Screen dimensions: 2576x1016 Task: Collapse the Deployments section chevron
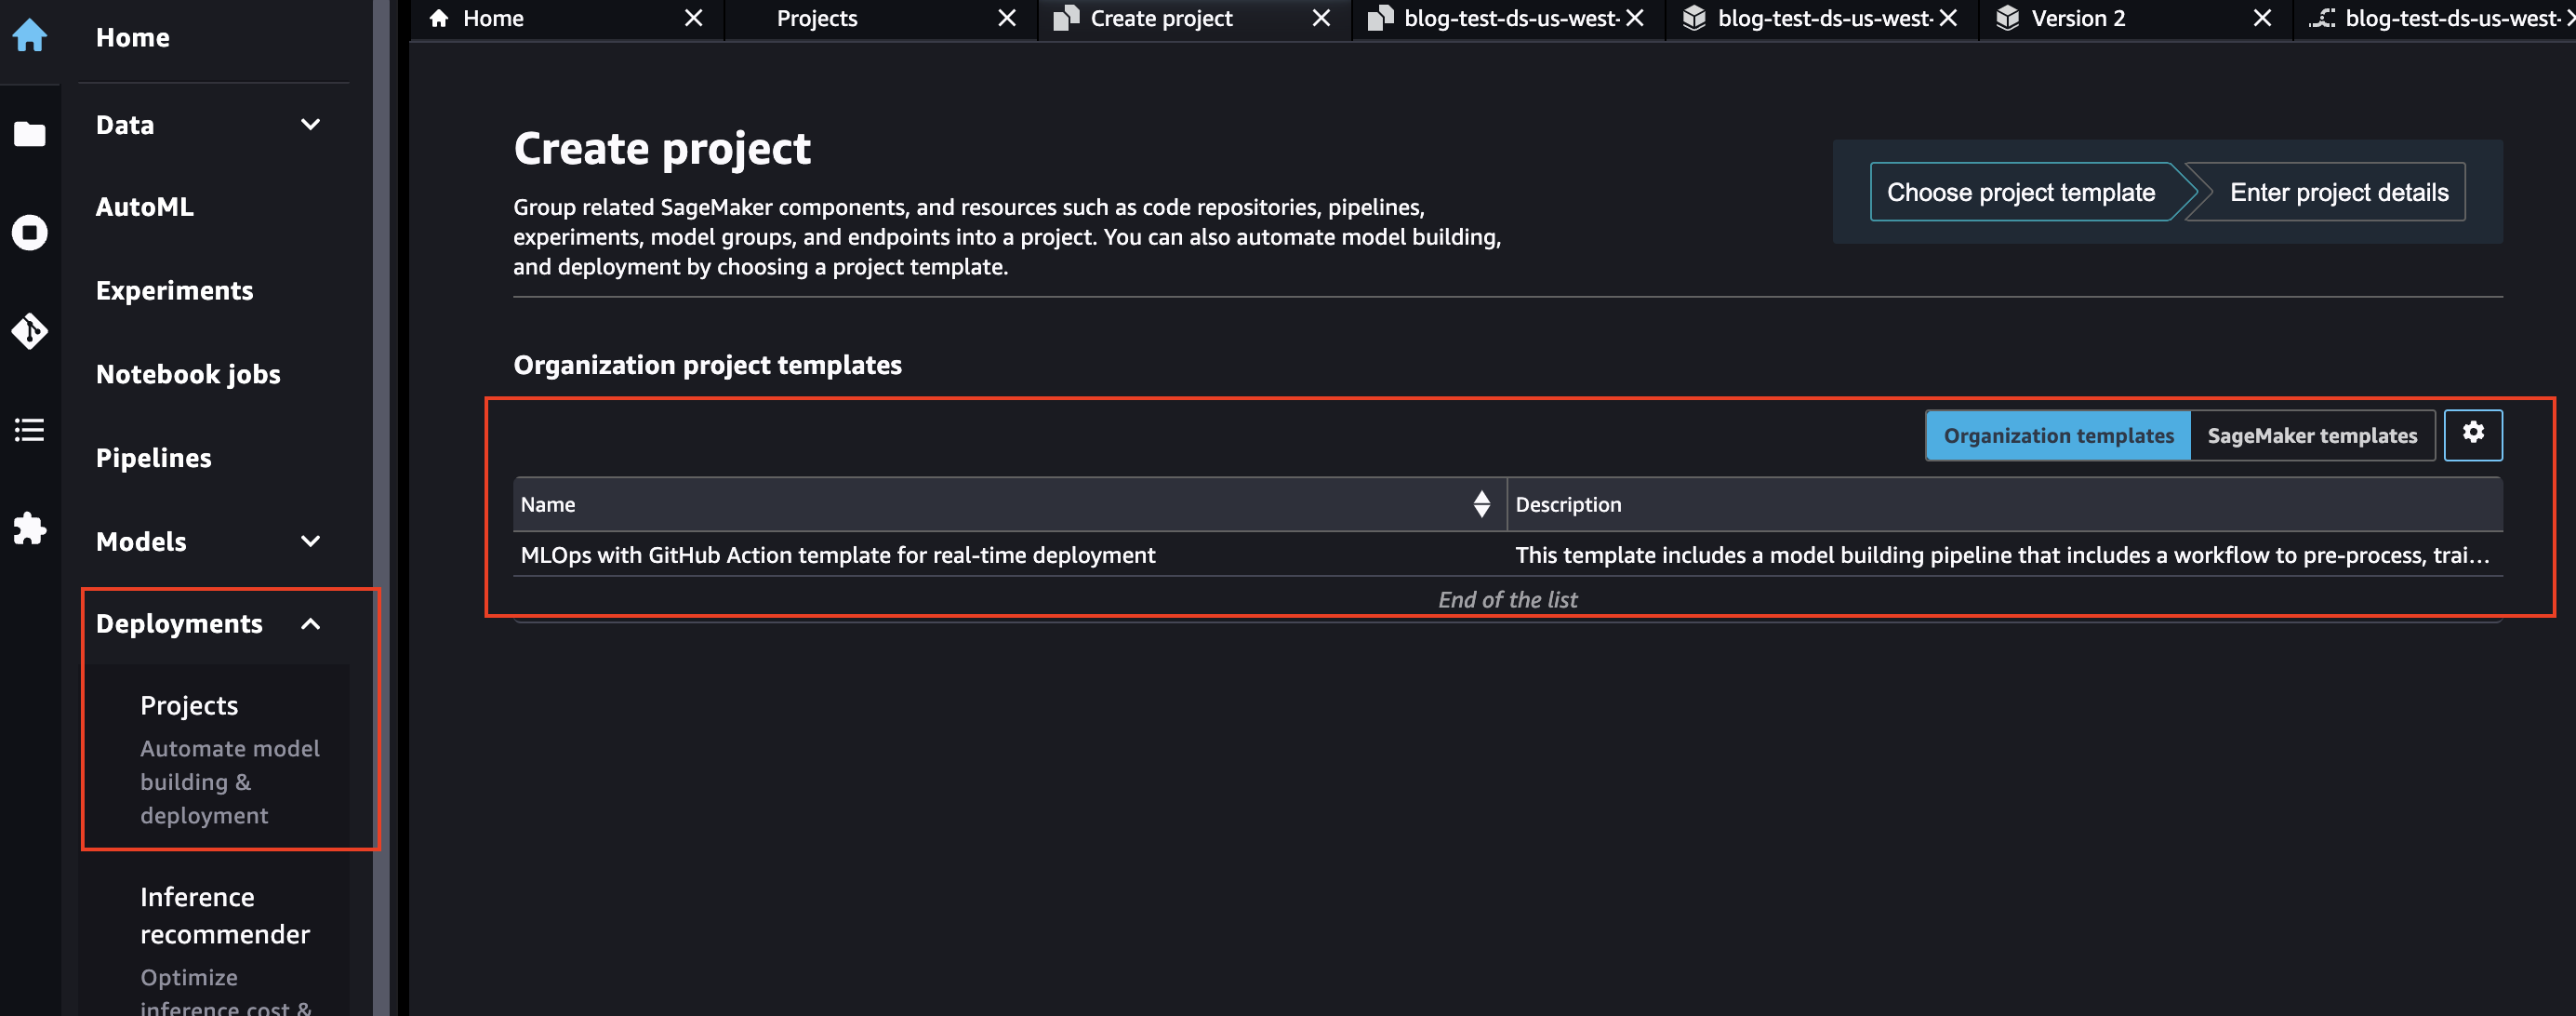tap(311, 623)
